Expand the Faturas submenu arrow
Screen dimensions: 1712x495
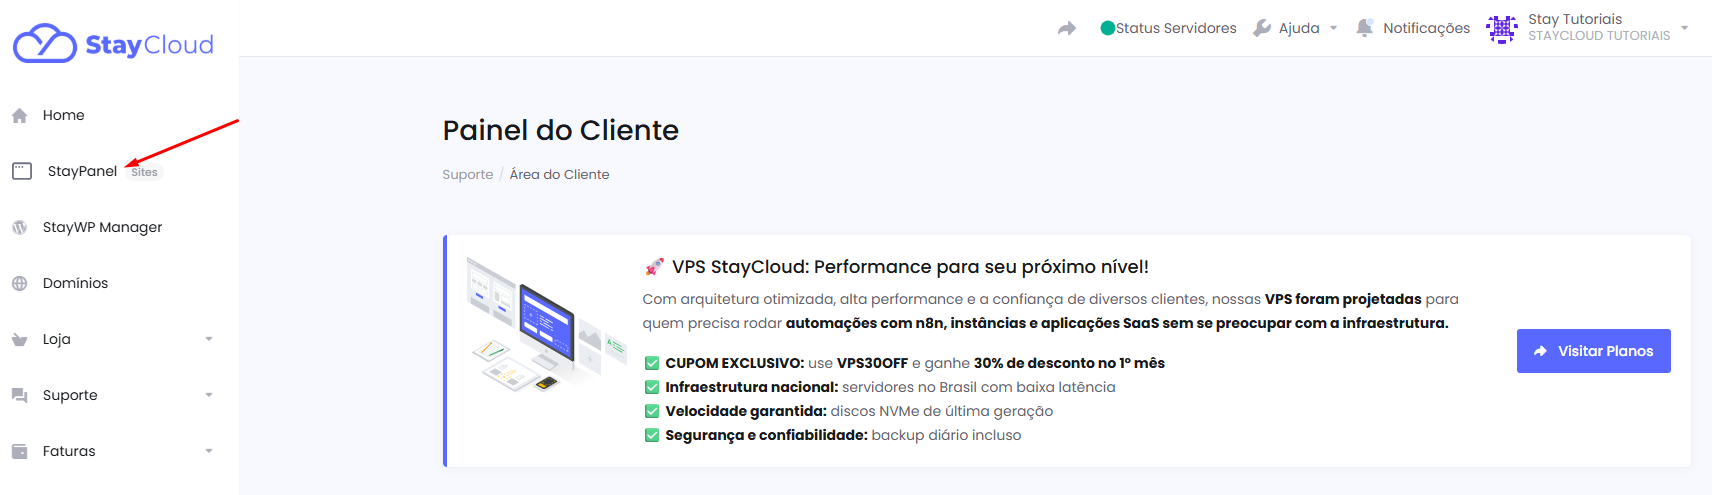209,451
